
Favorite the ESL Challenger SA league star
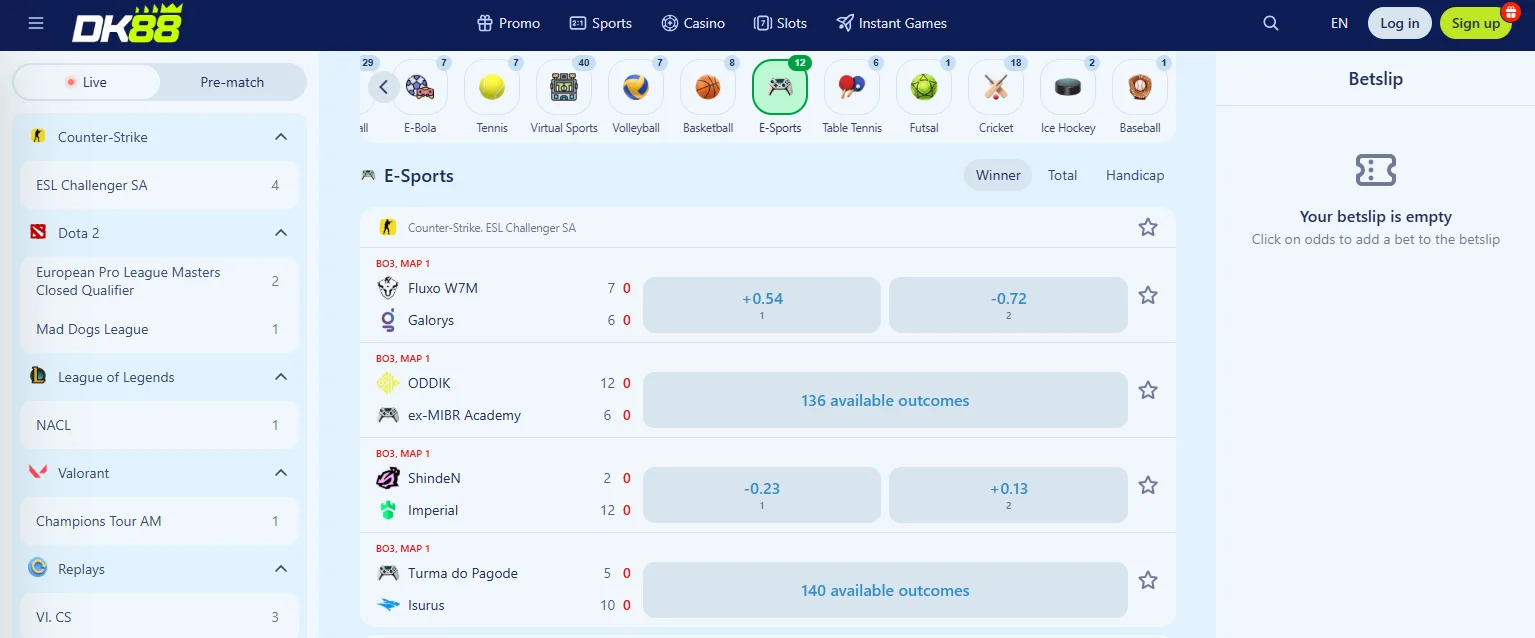click(x=1148, y=227)
